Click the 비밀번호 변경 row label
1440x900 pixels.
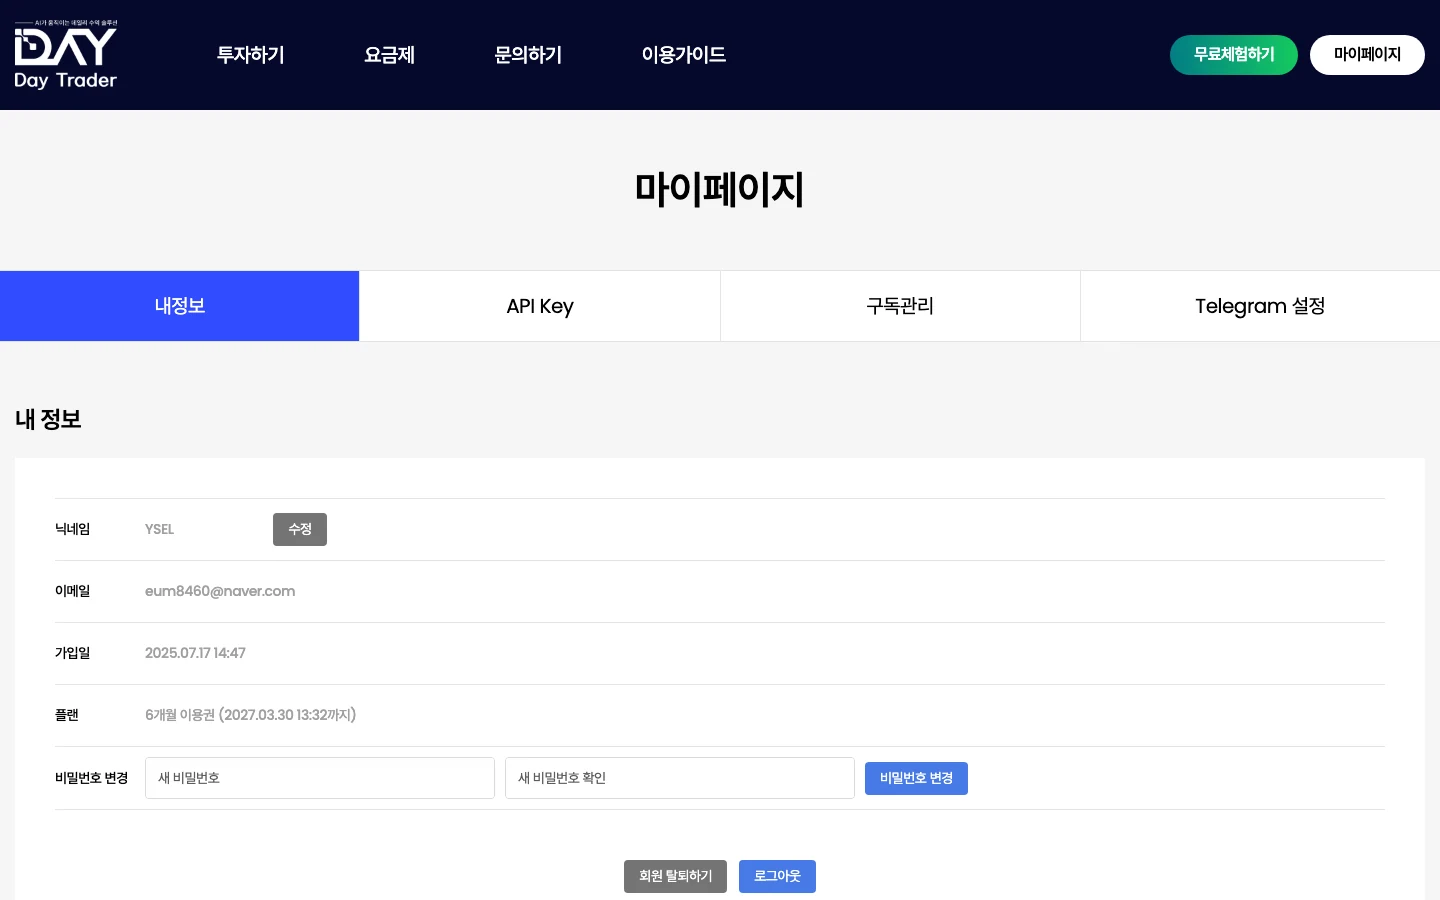[91, 778]
